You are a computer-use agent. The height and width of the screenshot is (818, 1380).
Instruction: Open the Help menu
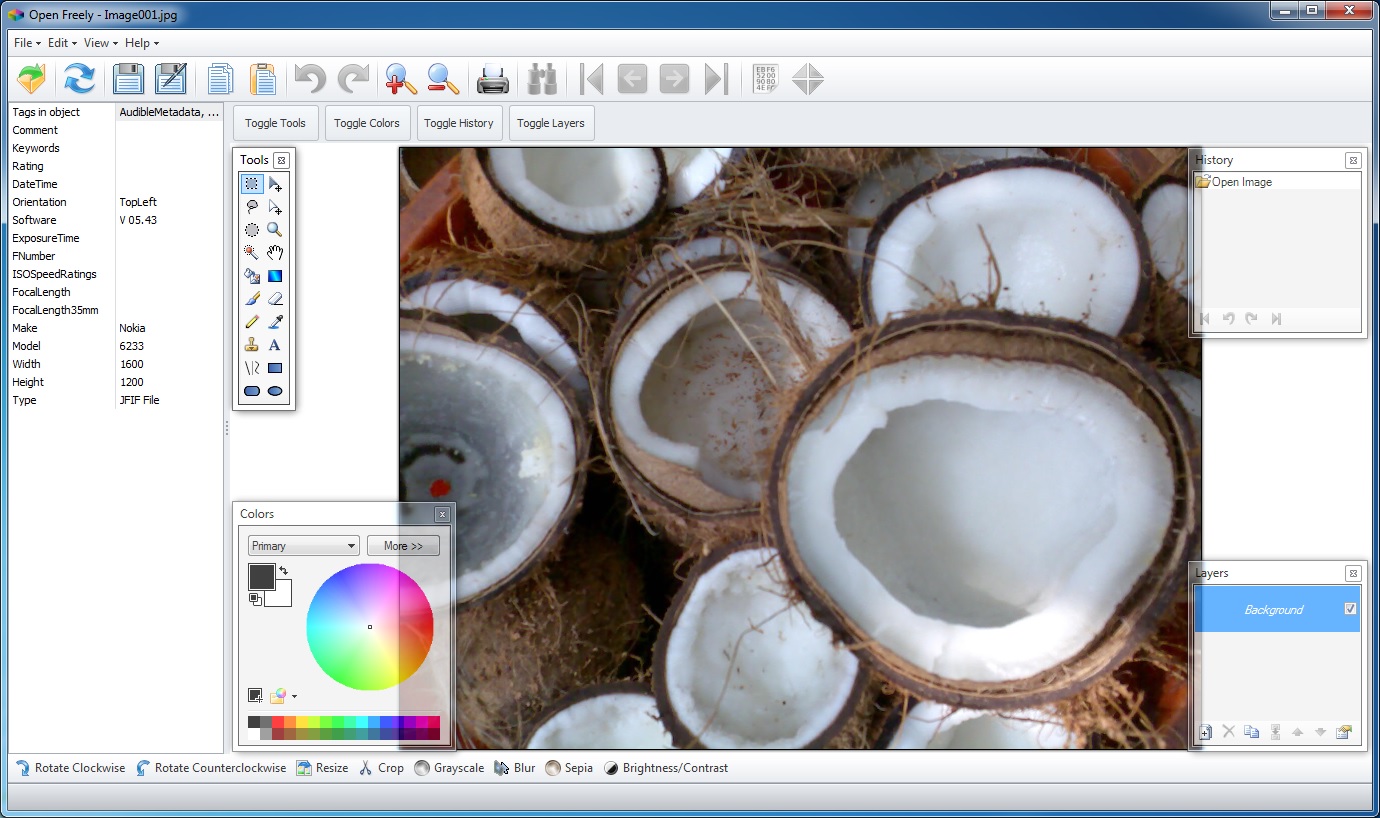tap(141, 43)
